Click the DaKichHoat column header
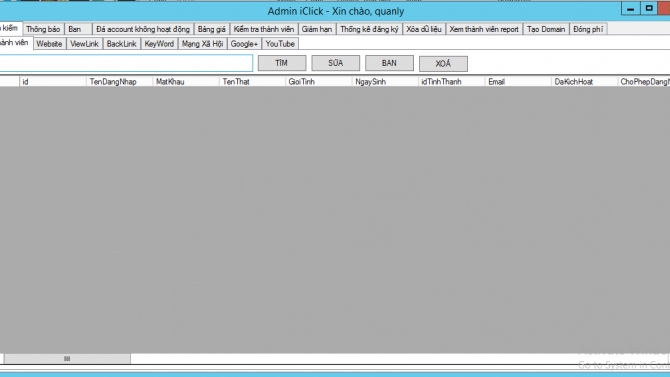Viewport: 670px width, 377px height. (x=585, y=82)
